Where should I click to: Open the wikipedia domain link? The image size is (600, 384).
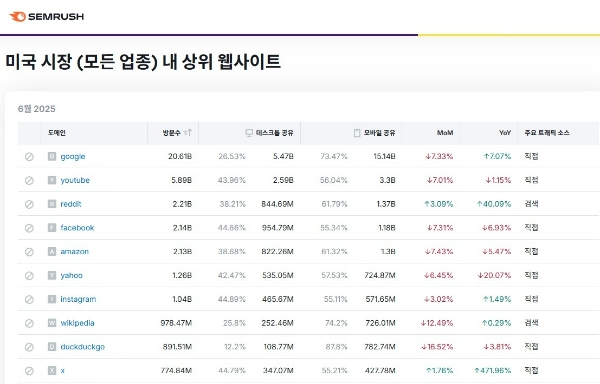(77, 323)
